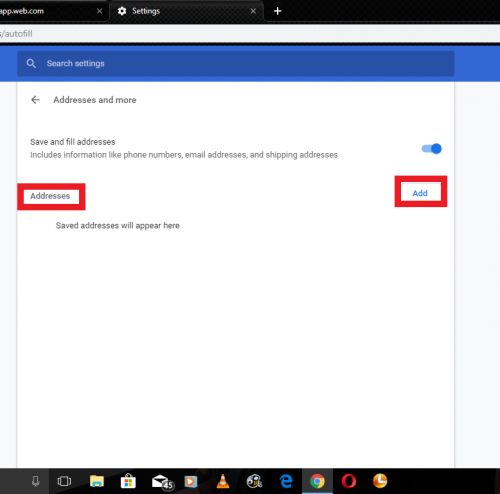Click the 'Addresses and more' heading
Image resolution: width=500 pixels, height=494 pixels.
pos(95,100)
